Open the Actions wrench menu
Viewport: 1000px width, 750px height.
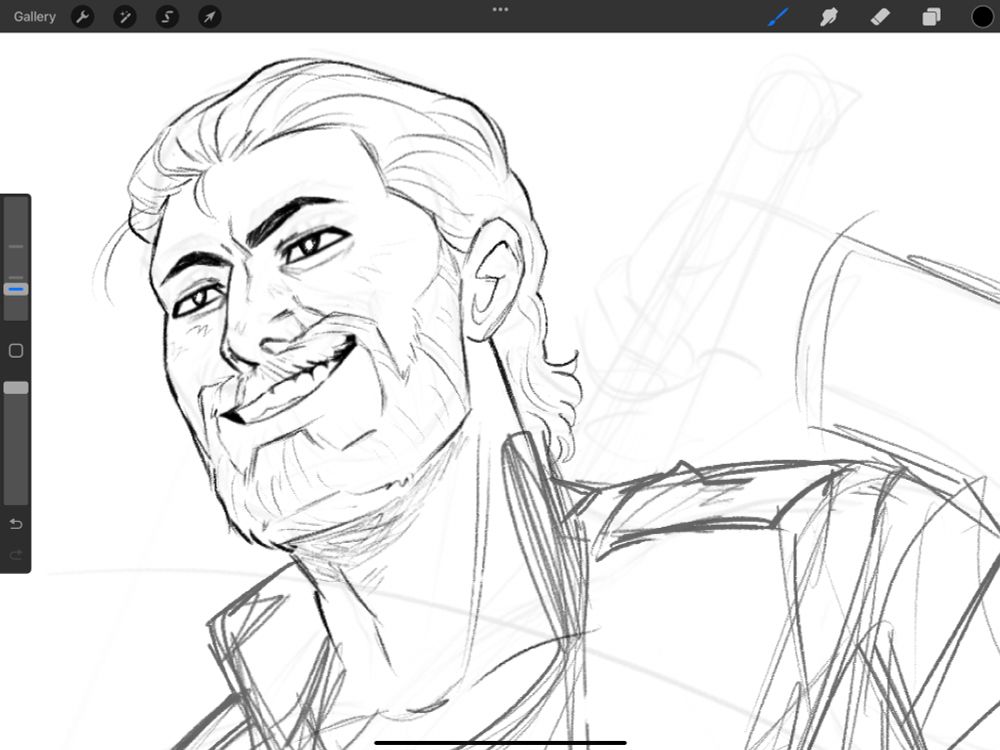82,17
